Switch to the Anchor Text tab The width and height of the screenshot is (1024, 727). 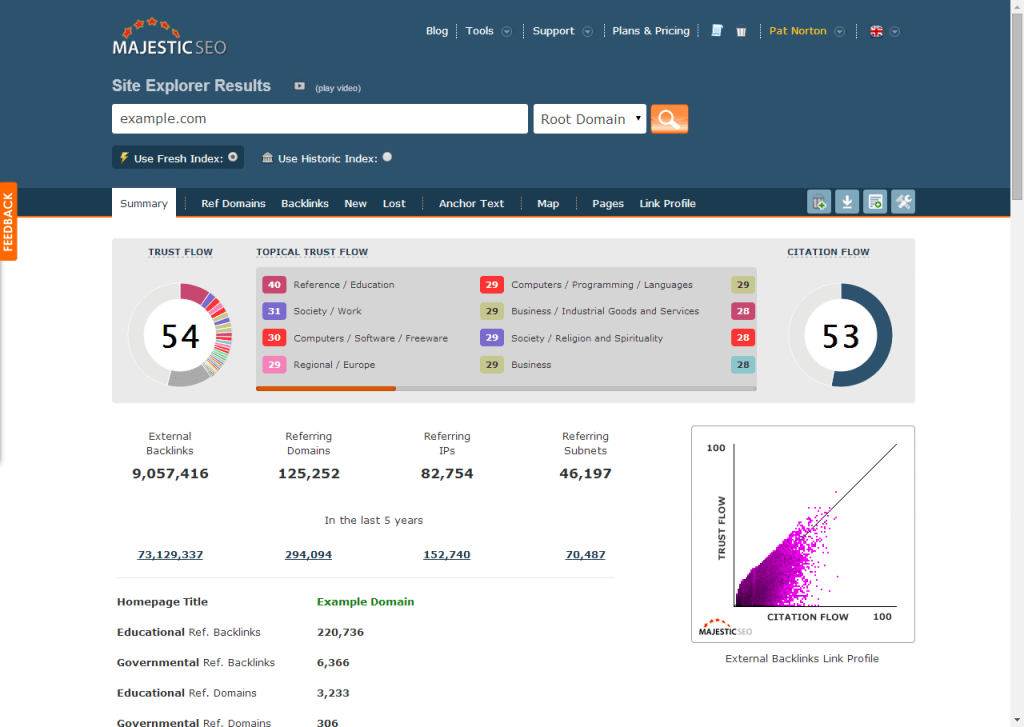472,203
